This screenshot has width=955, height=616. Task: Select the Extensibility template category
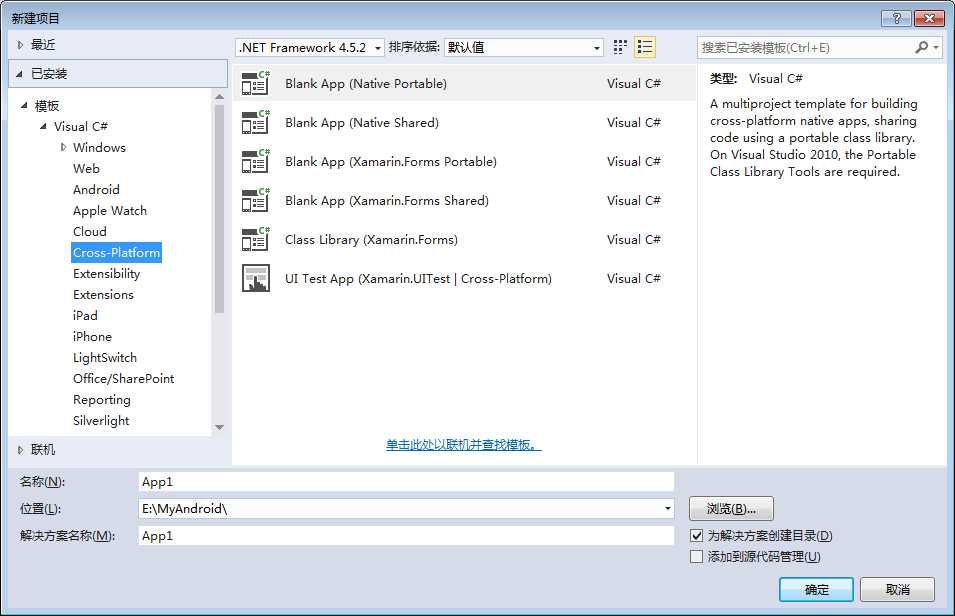coord(107,274)
